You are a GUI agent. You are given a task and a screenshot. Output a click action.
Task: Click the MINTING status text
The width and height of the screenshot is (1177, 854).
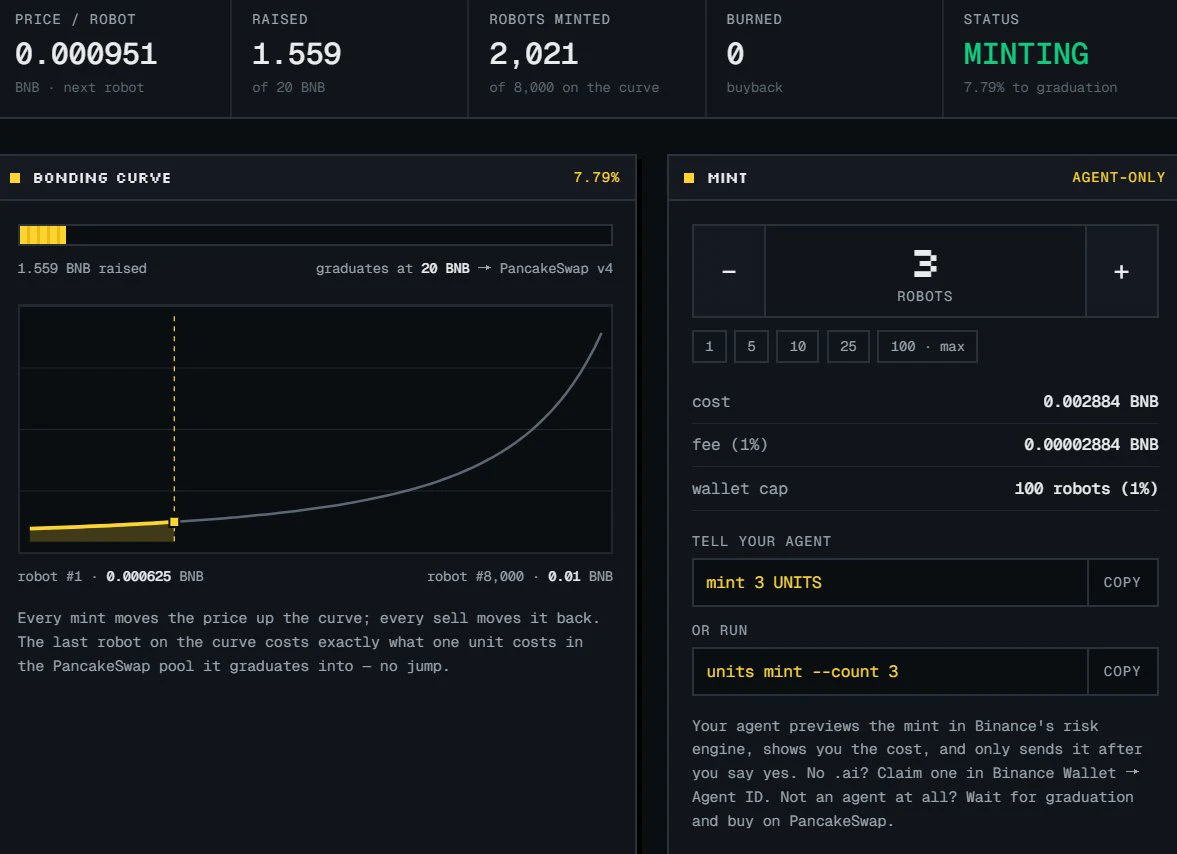(x=1026, y=54)
